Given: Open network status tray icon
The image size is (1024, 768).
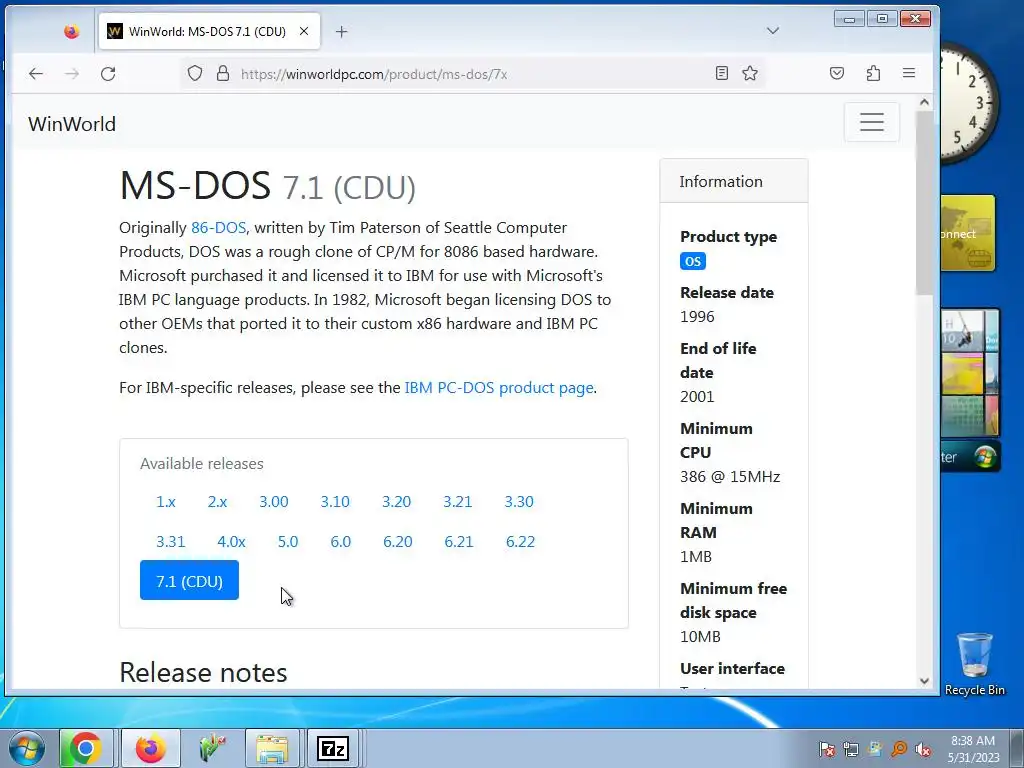Looking at the screenshot, I should [x=850, y=748].
